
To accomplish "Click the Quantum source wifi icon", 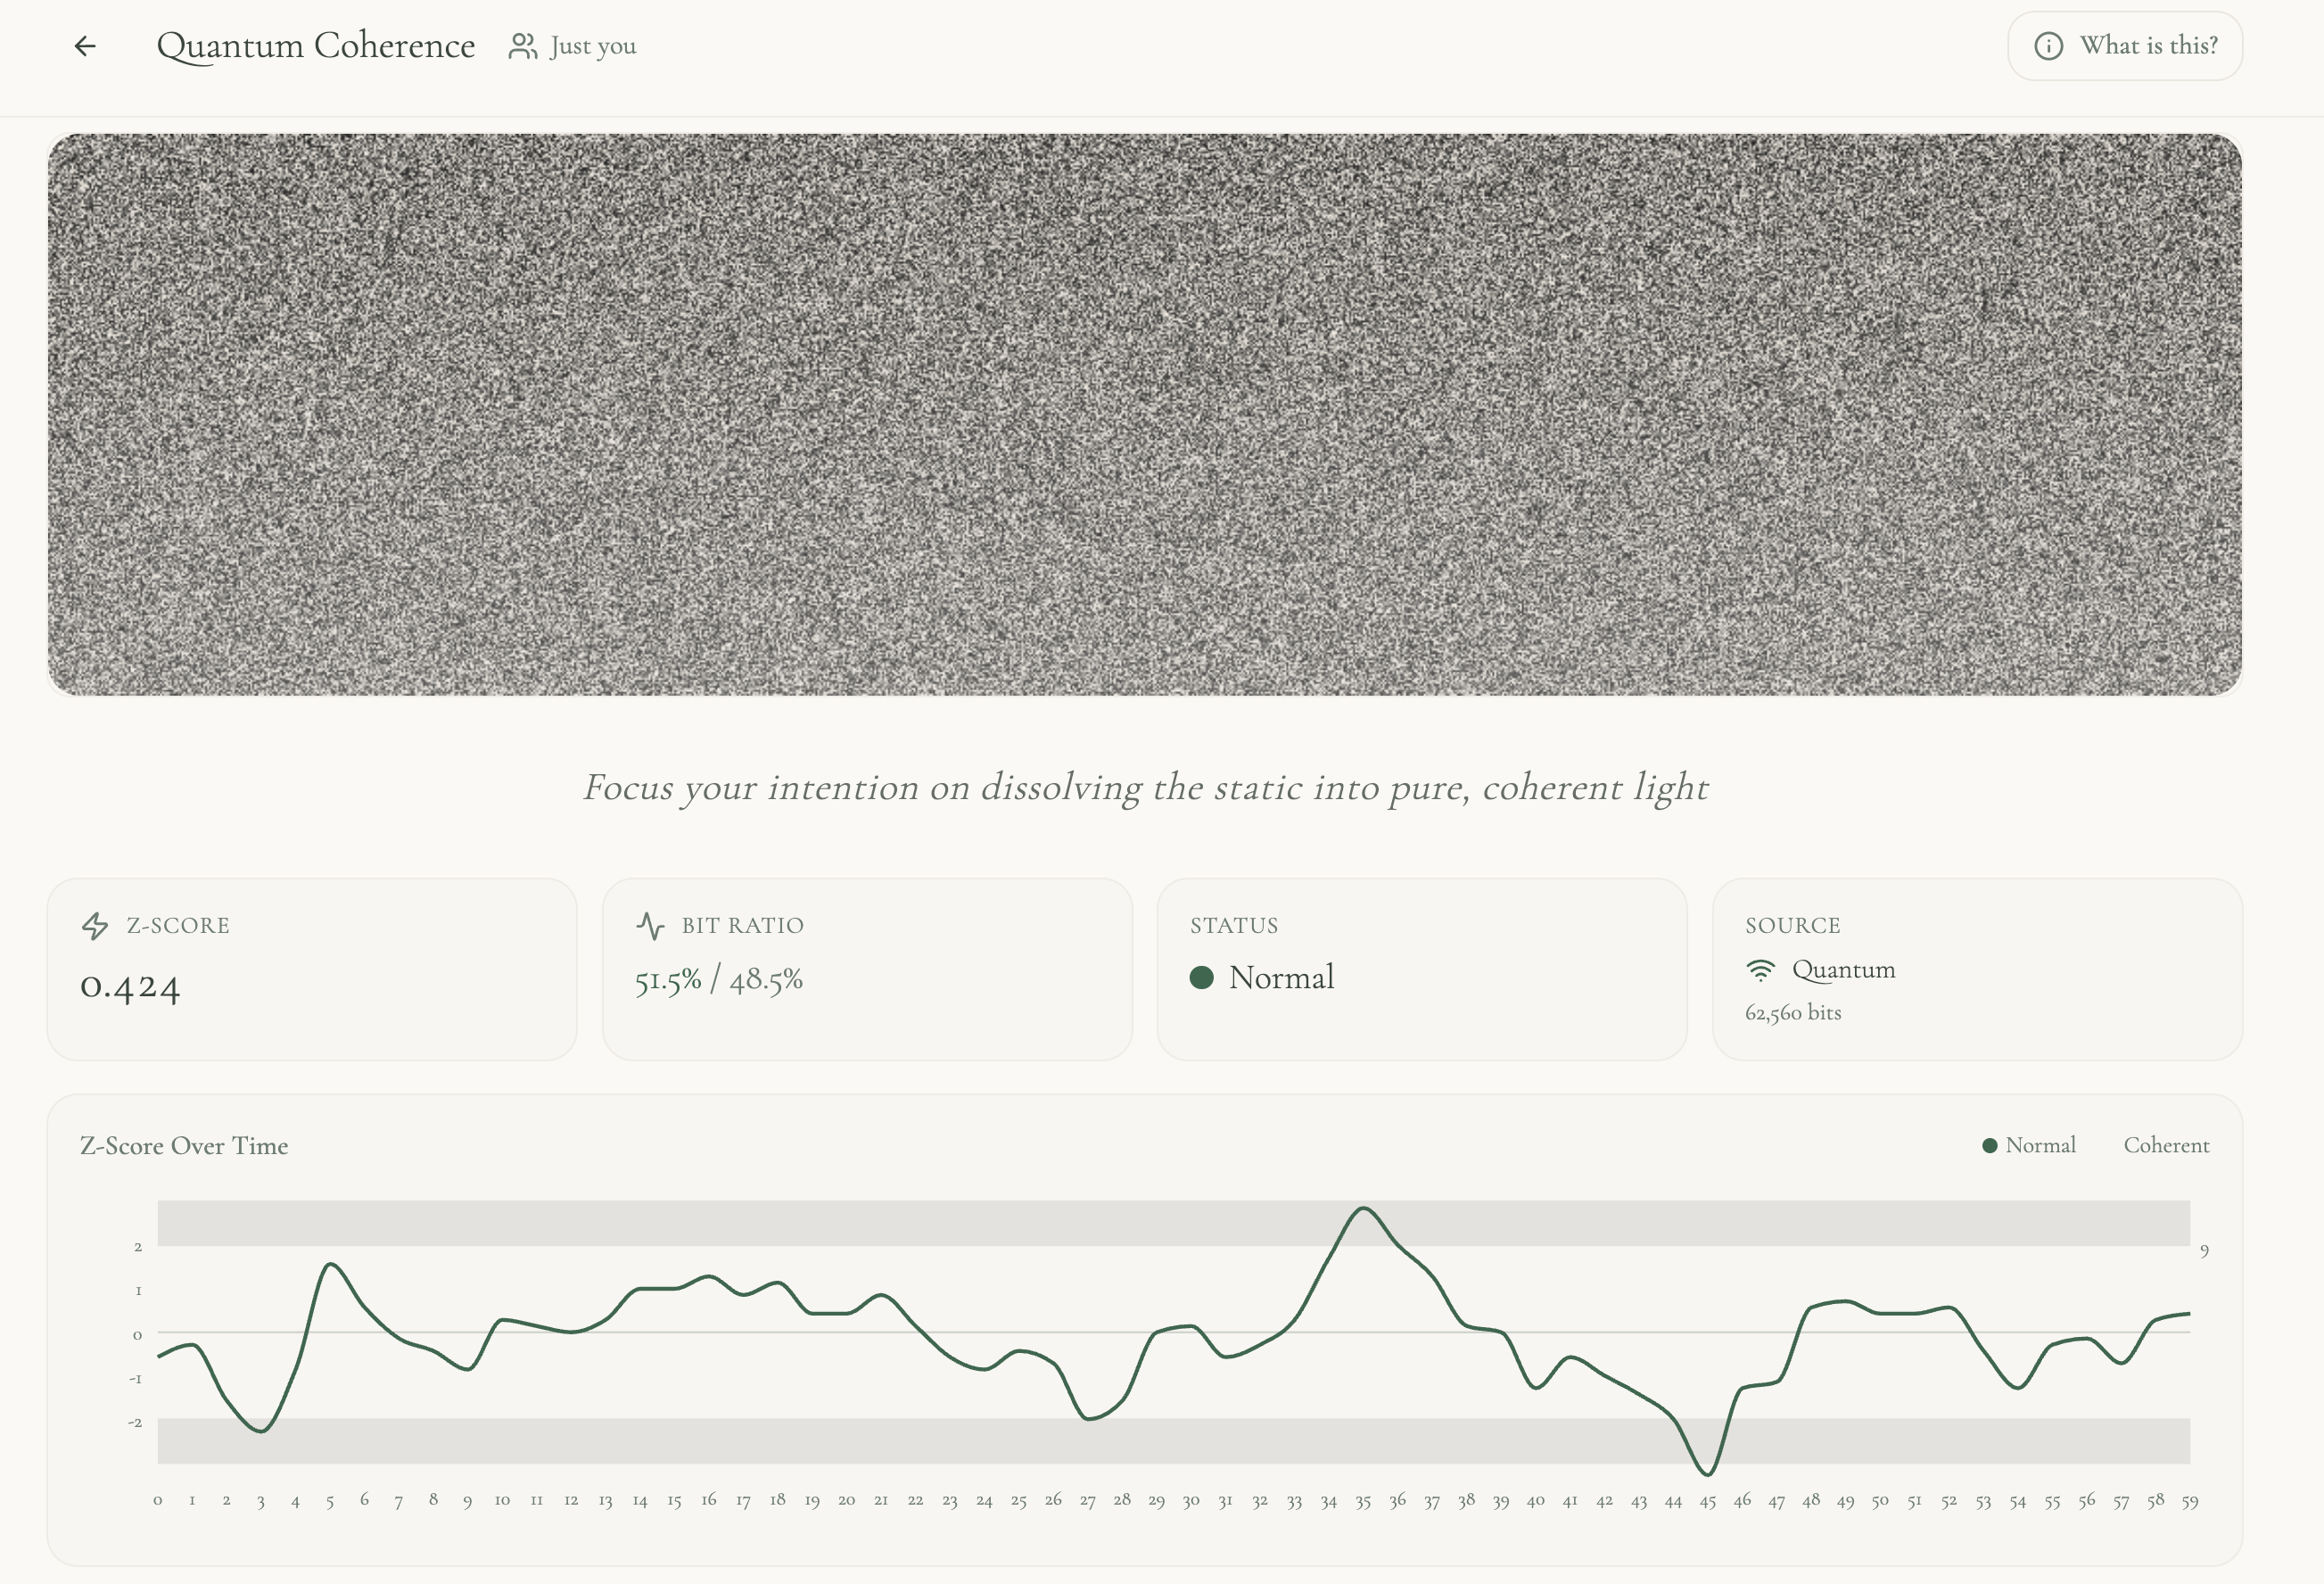I will (1760, 970).
